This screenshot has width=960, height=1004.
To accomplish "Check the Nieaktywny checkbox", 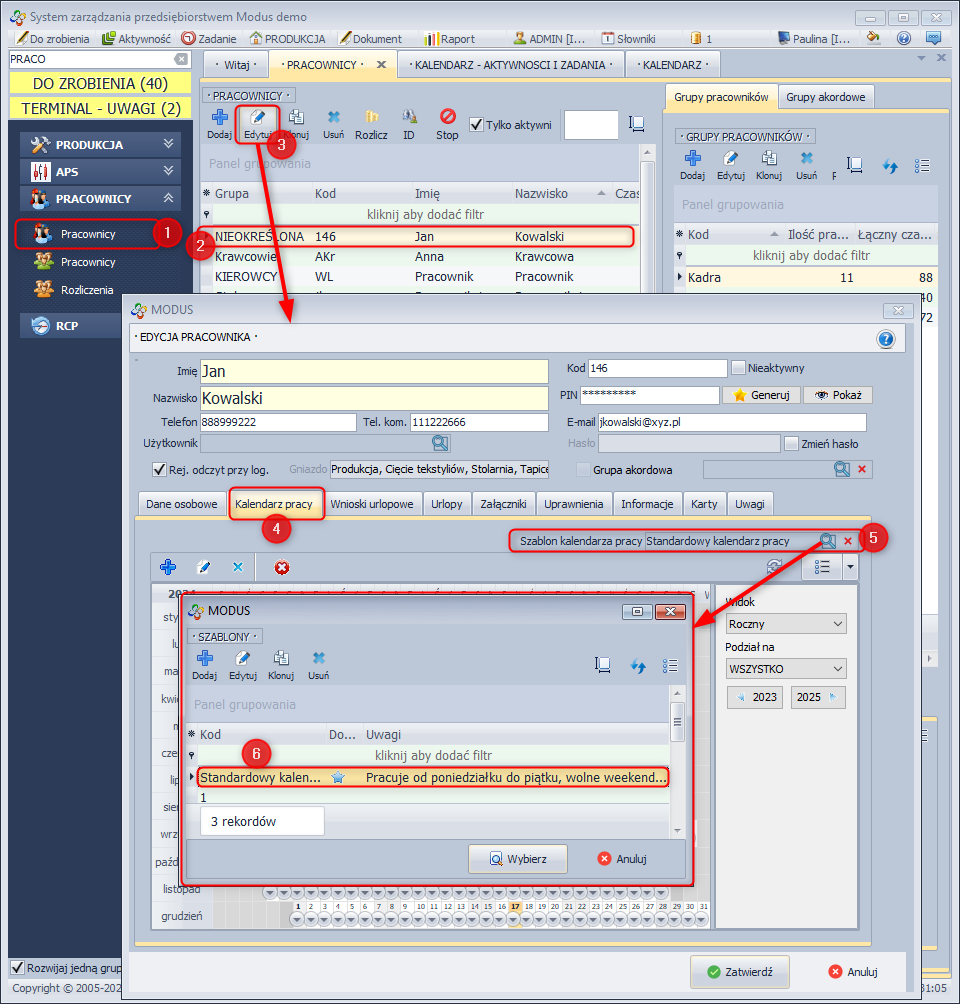I will [739, 368].
